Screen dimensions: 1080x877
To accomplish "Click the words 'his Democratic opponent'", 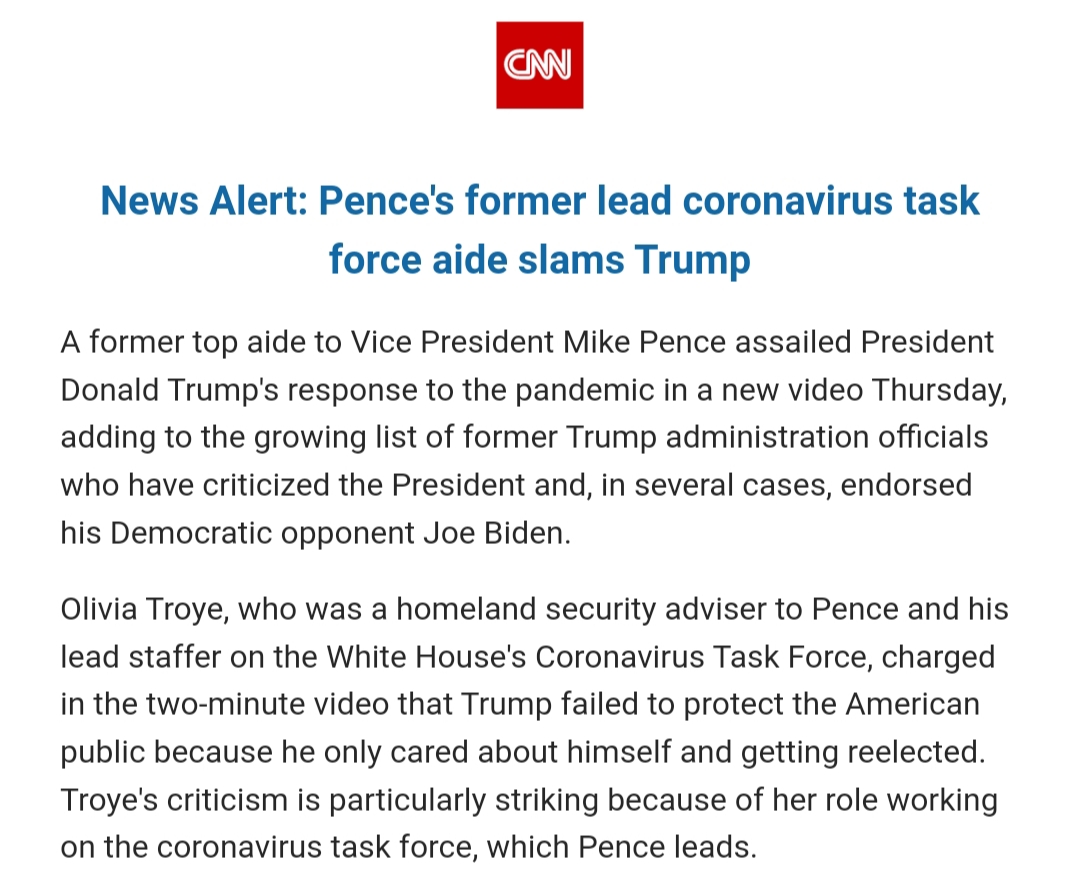I will [x=238, y=534].
